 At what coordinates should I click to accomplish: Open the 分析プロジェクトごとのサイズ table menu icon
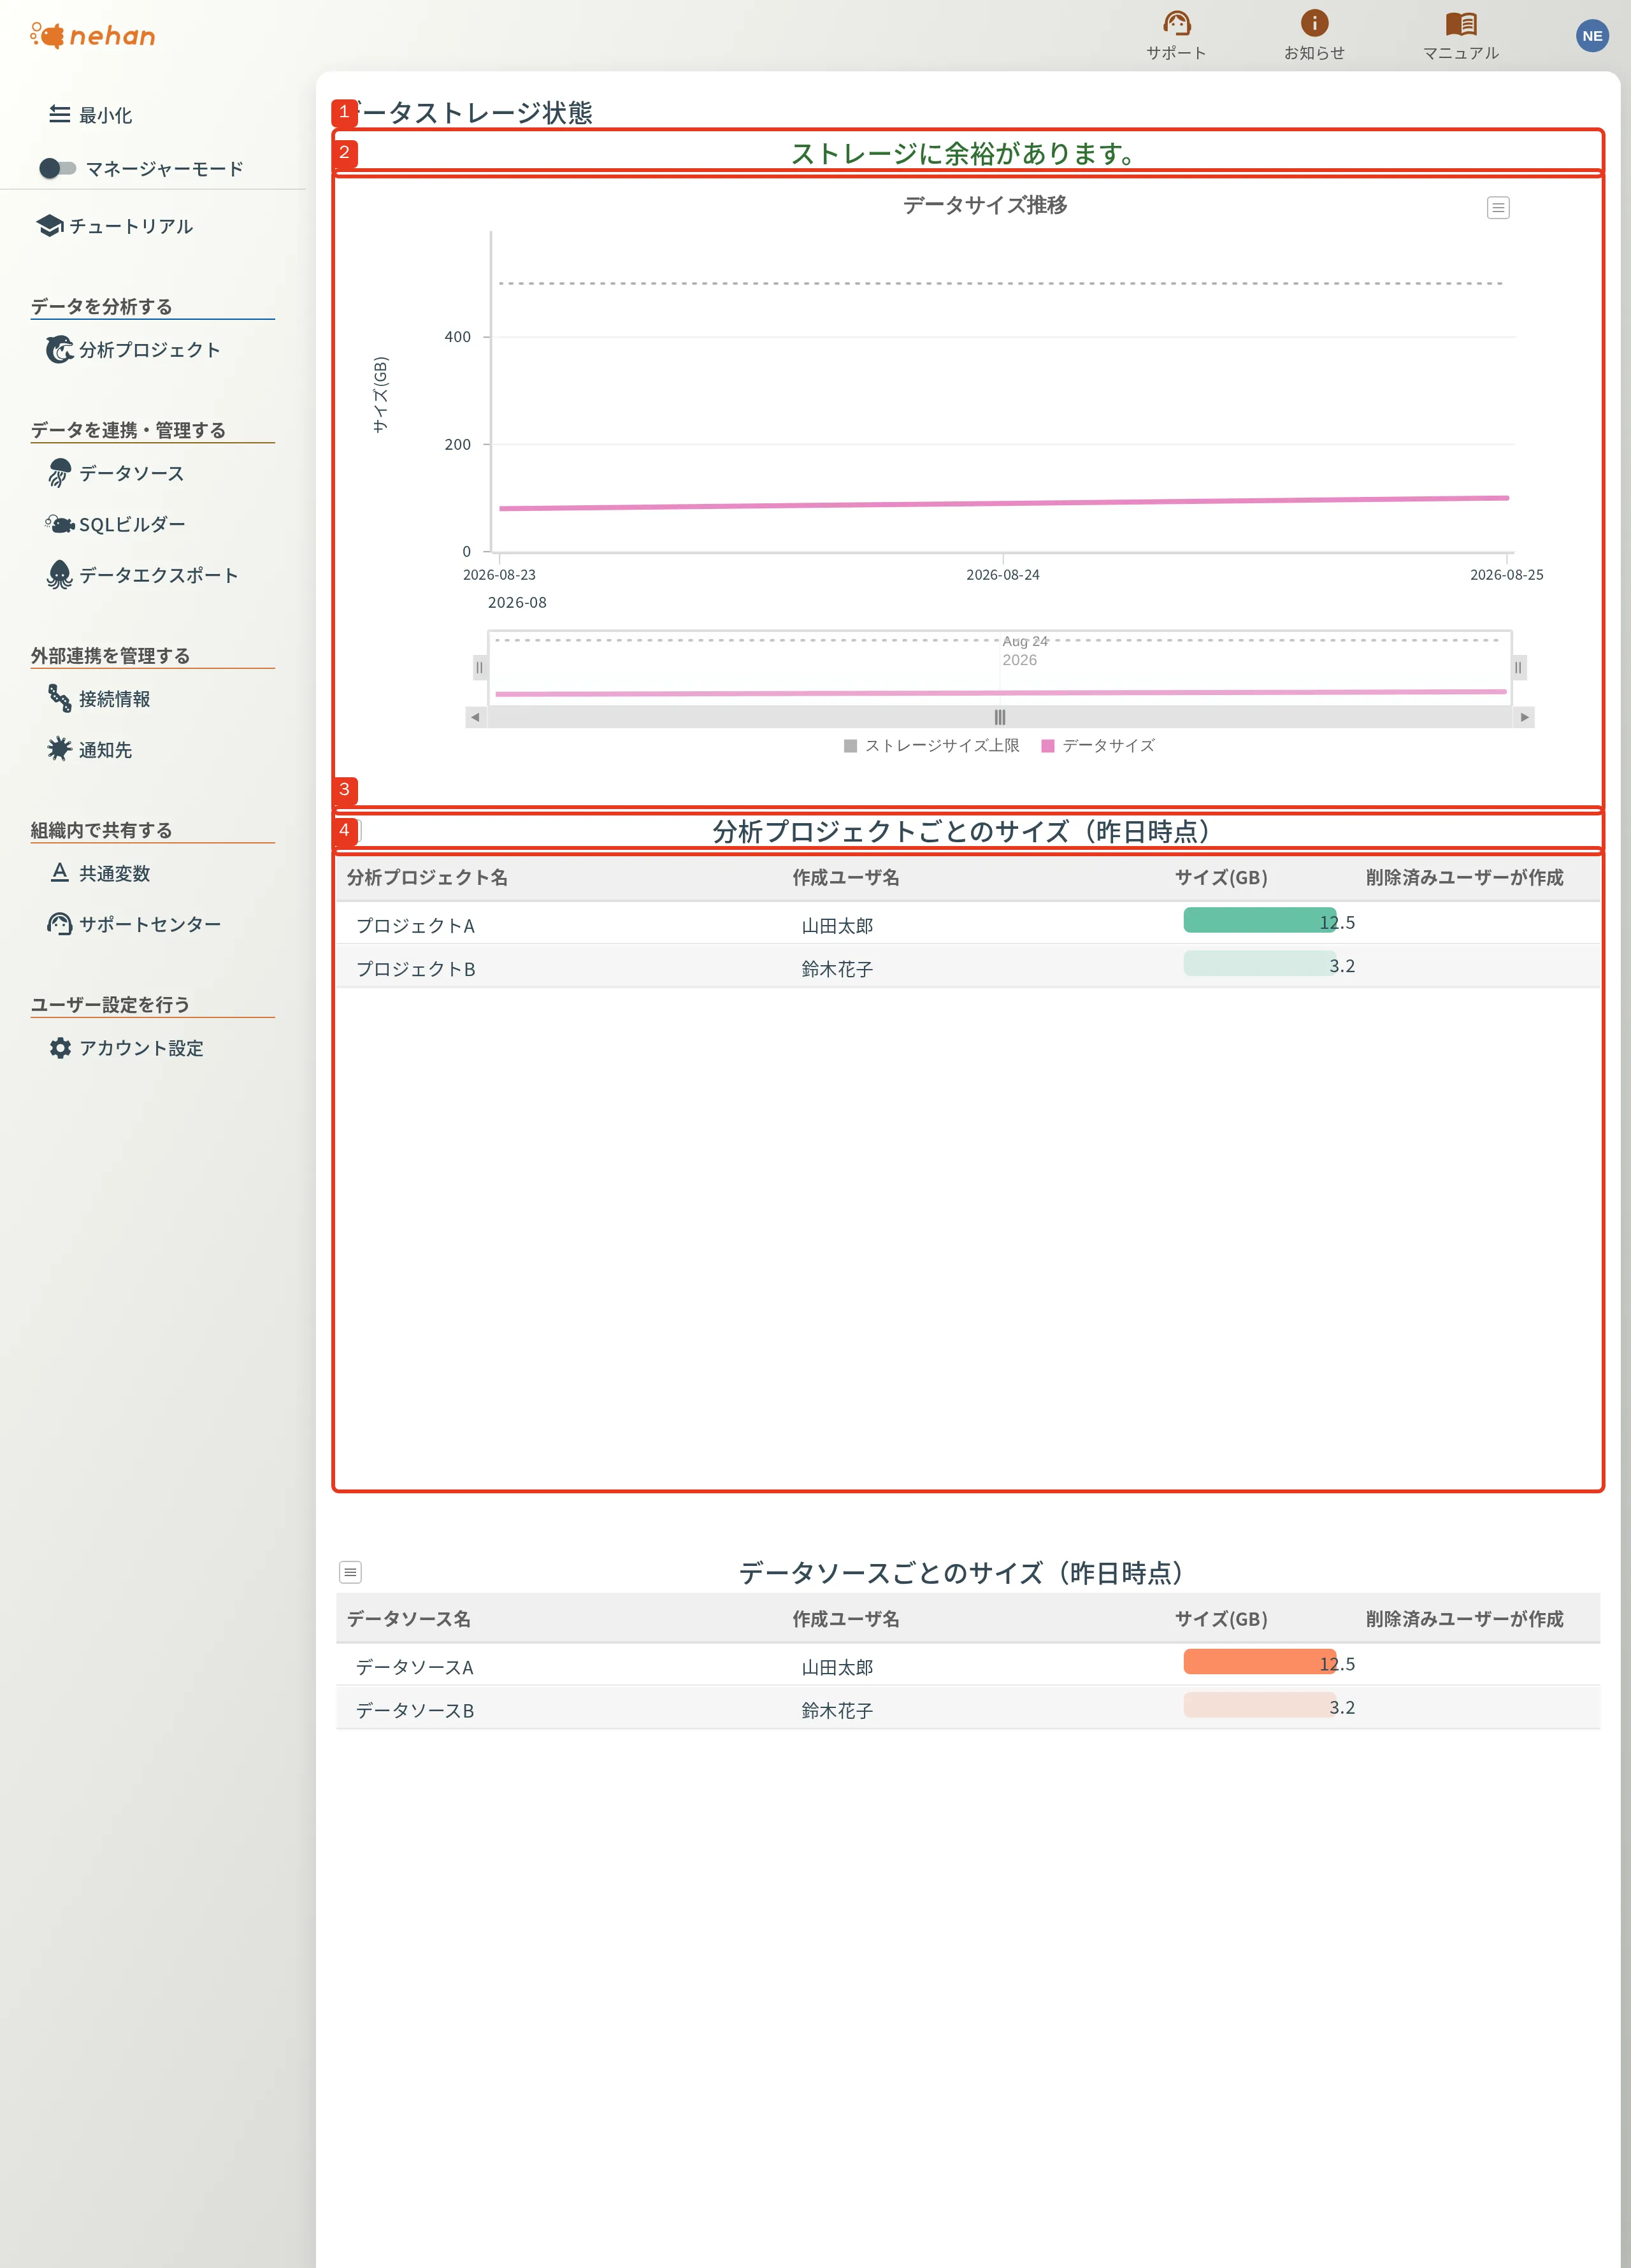351,831
